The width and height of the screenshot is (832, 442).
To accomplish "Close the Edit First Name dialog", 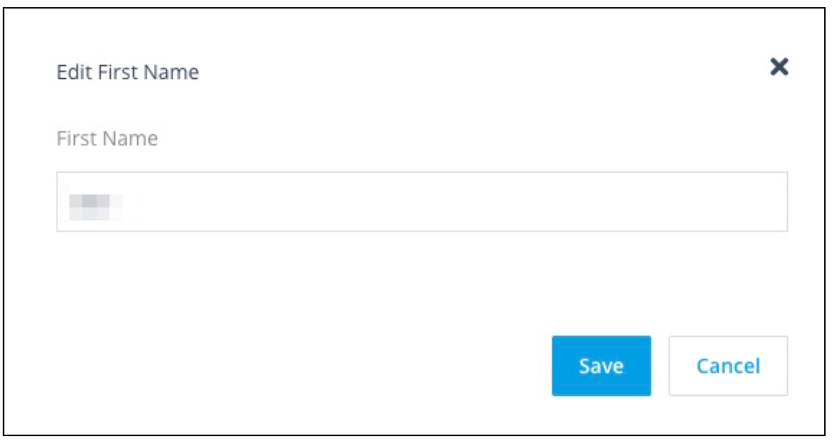I will [x=779, y=67].
